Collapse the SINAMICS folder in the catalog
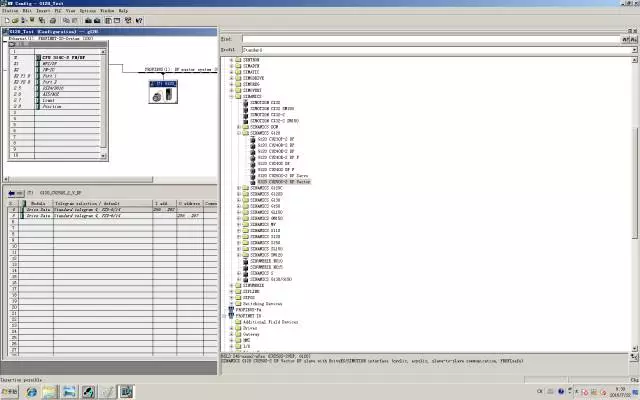This screenshot has width=640, height=400. click(x=232, y=96)
